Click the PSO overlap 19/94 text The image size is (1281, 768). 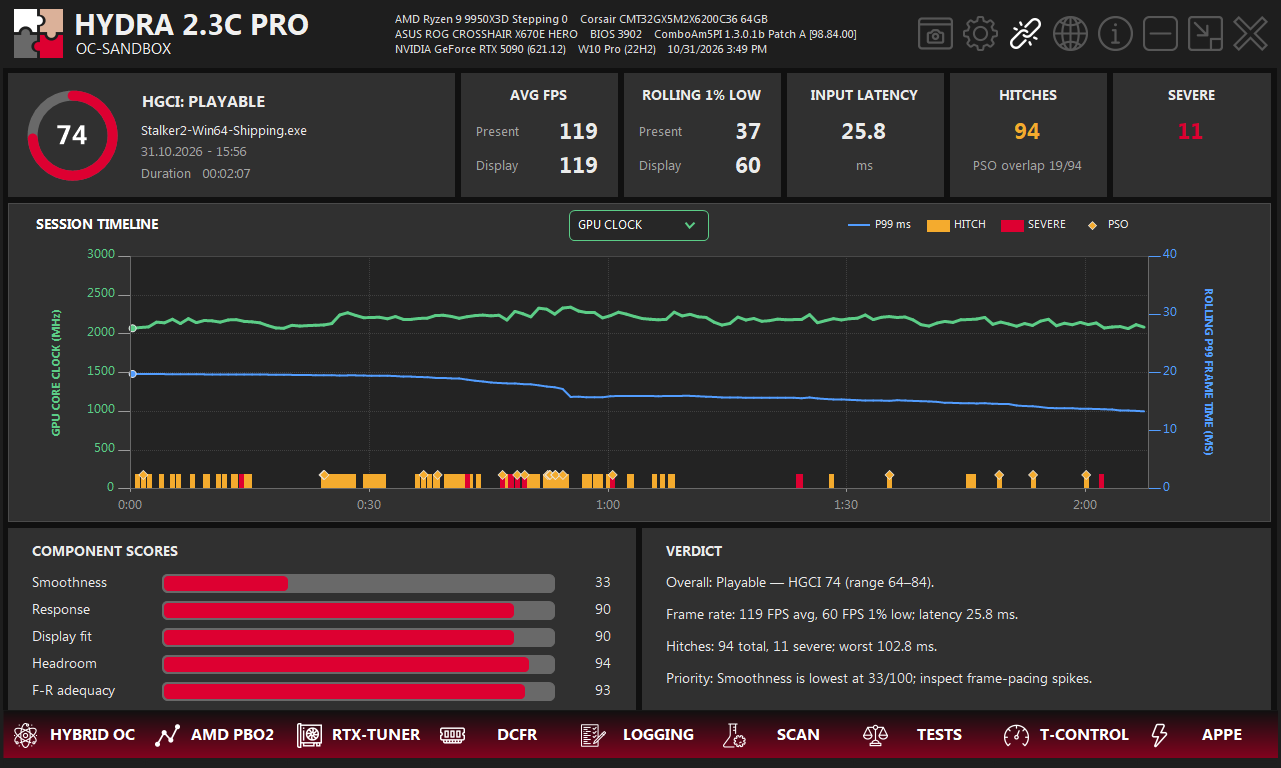pyautogui.click(x=1027, y=165)
